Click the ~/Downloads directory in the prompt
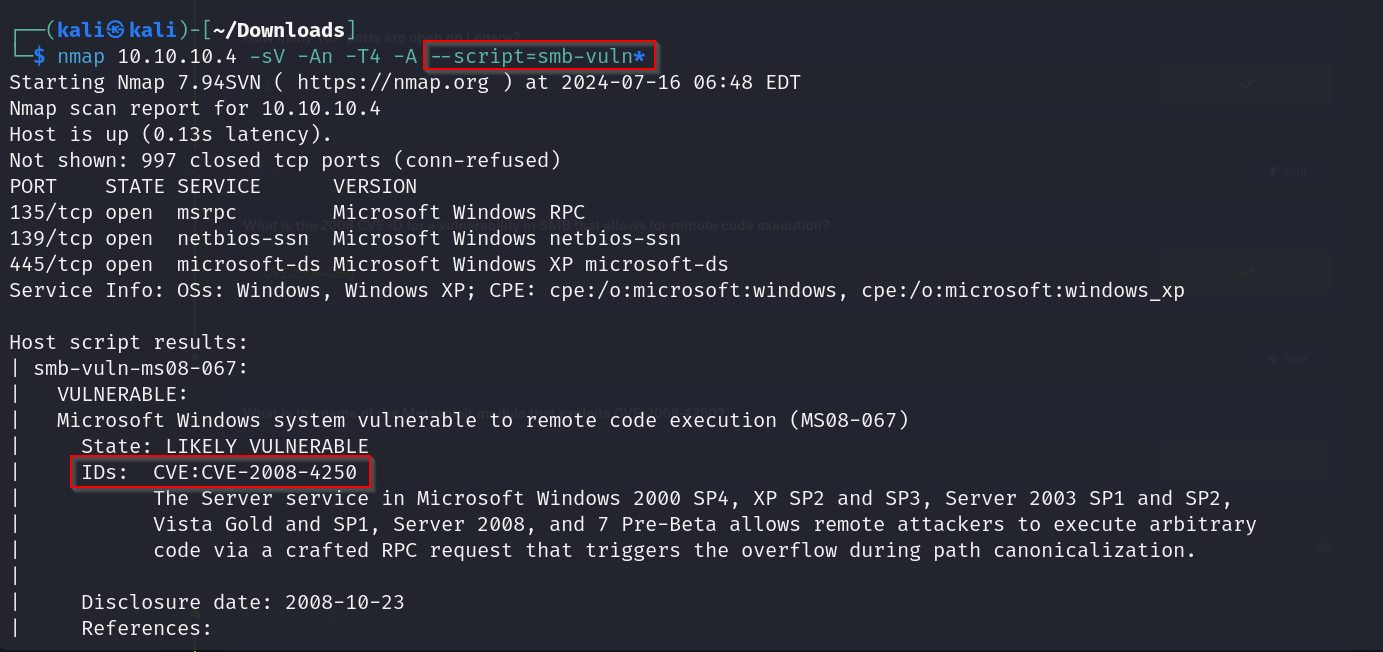 point(279,30)
